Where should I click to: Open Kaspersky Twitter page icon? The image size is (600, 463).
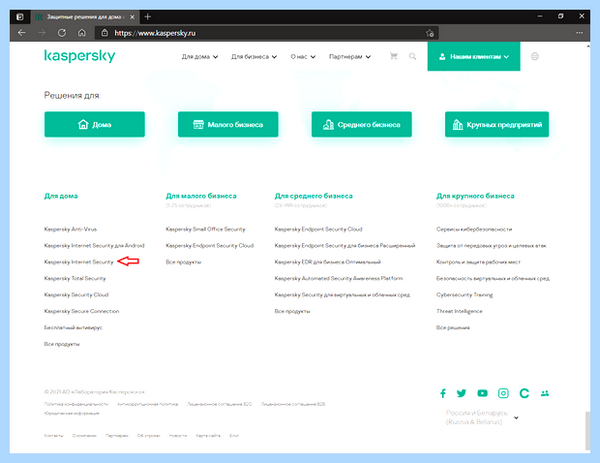pyautogui.click(x=461, y=393)
